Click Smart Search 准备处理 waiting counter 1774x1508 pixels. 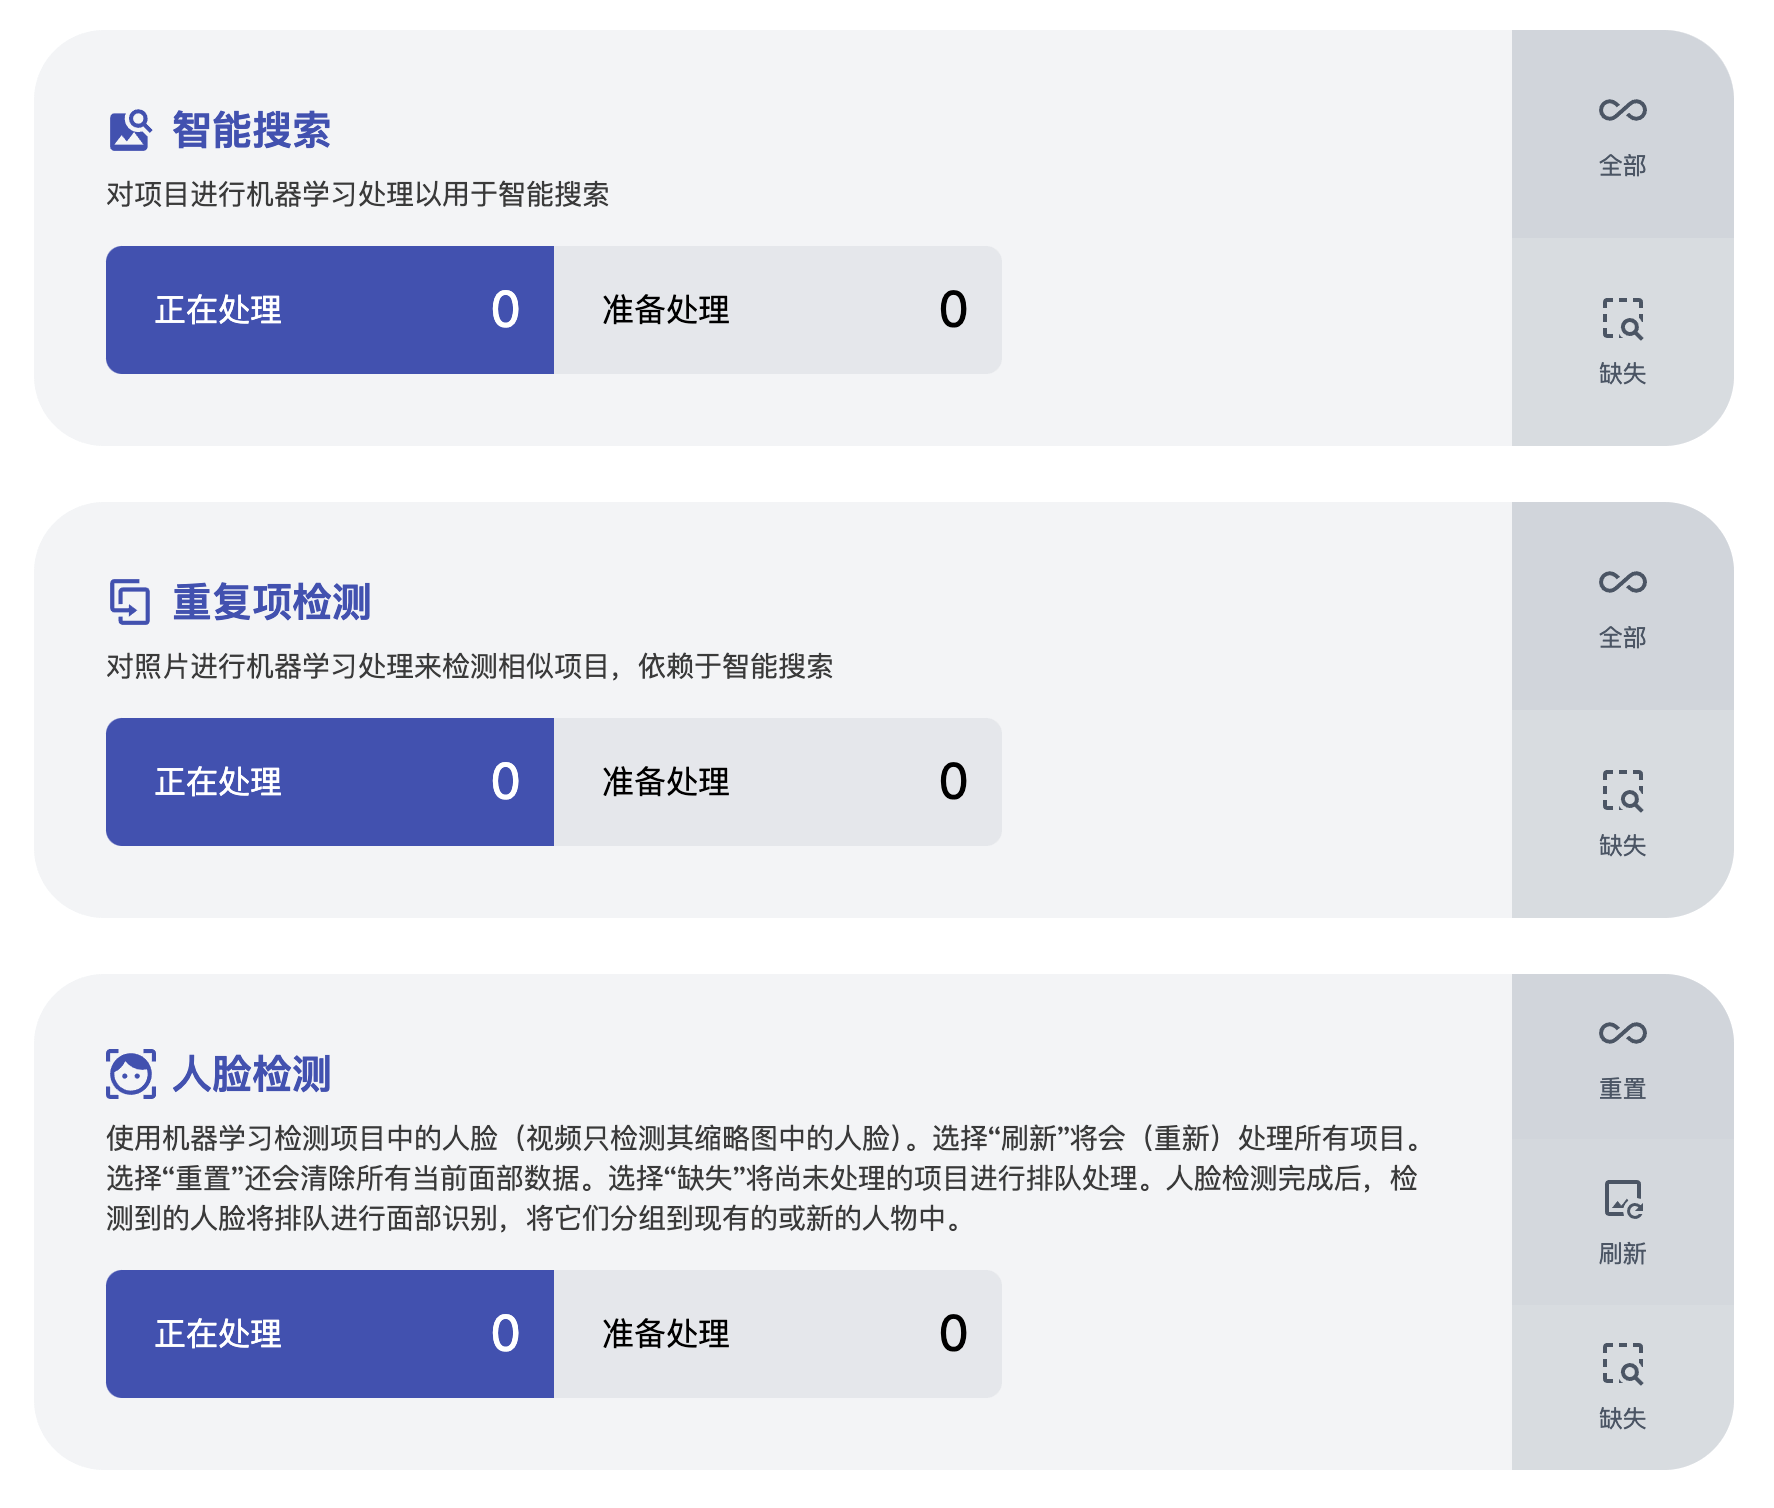(x=778, y=310)
